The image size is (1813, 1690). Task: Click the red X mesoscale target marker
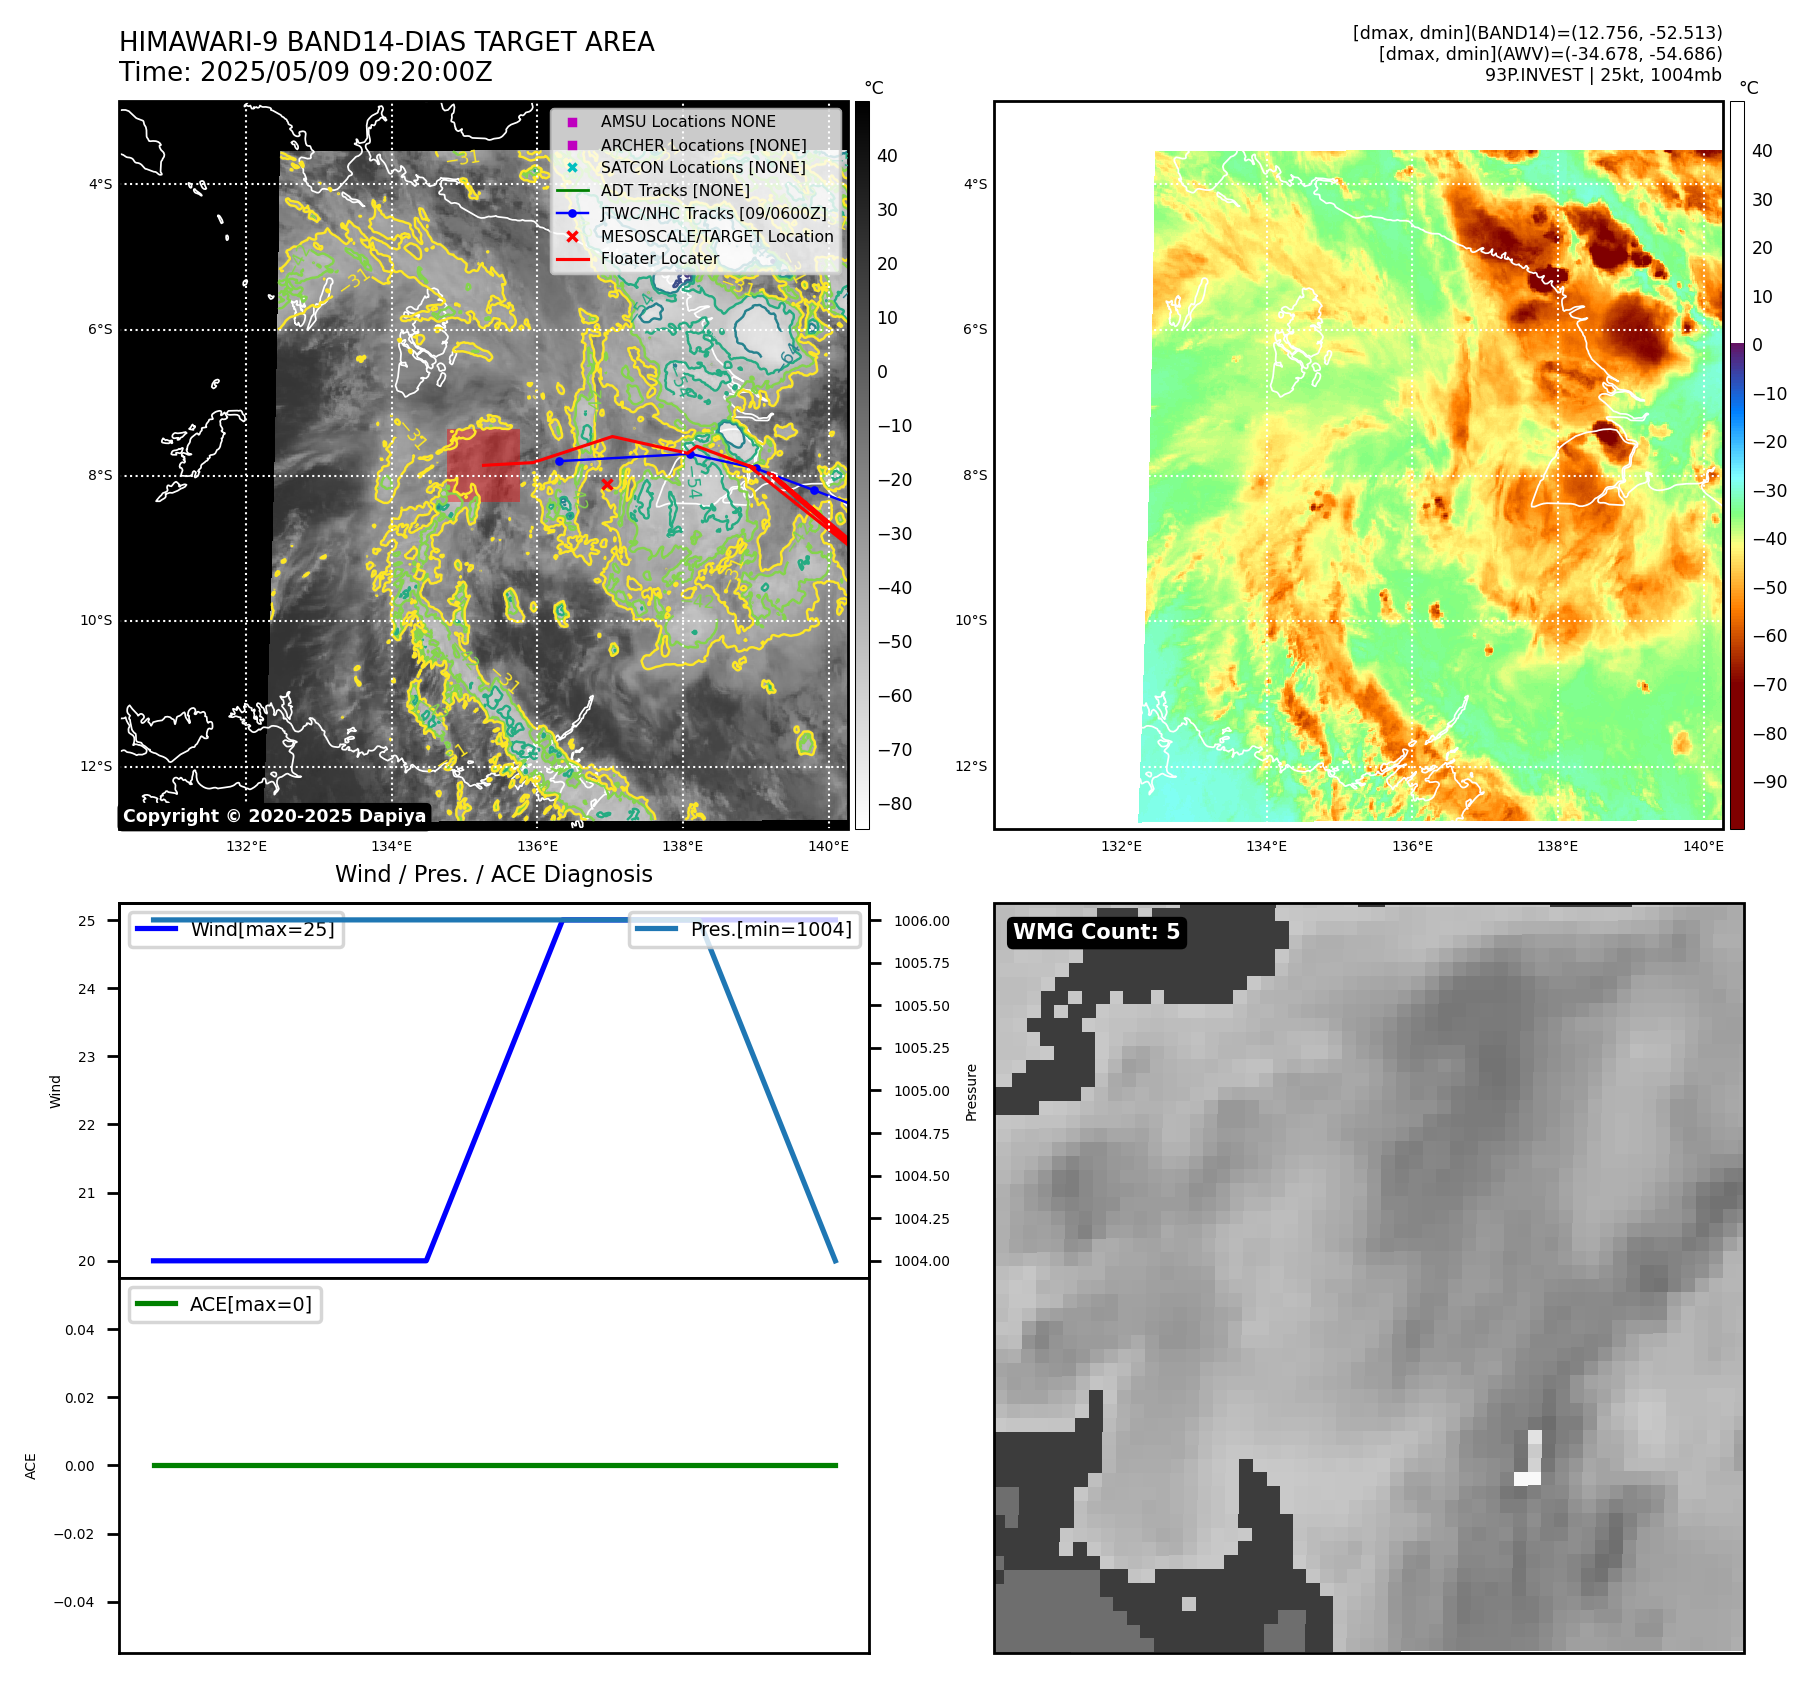pos(607,485)
